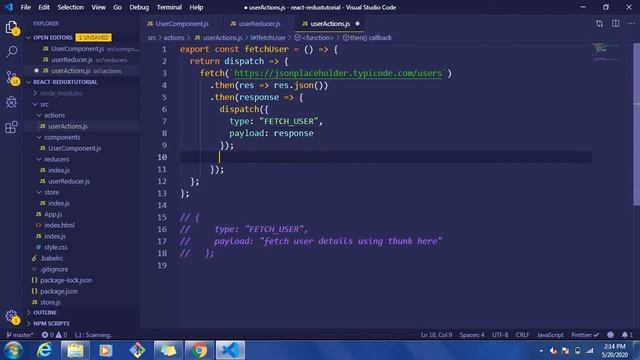Click the fetchUser breadcrumb item
640x360 pixels.
(x=268, y=38)
